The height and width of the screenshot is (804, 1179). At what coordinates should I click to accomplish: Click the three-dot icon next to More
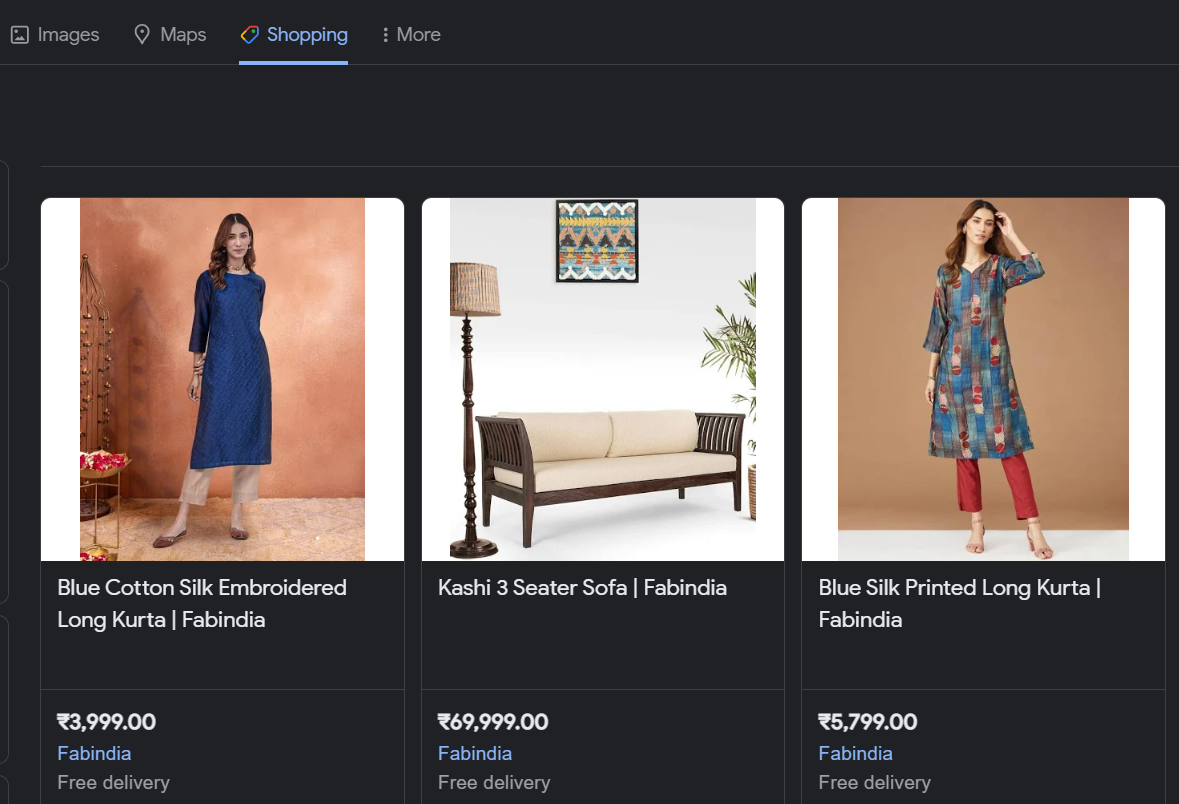385,33
